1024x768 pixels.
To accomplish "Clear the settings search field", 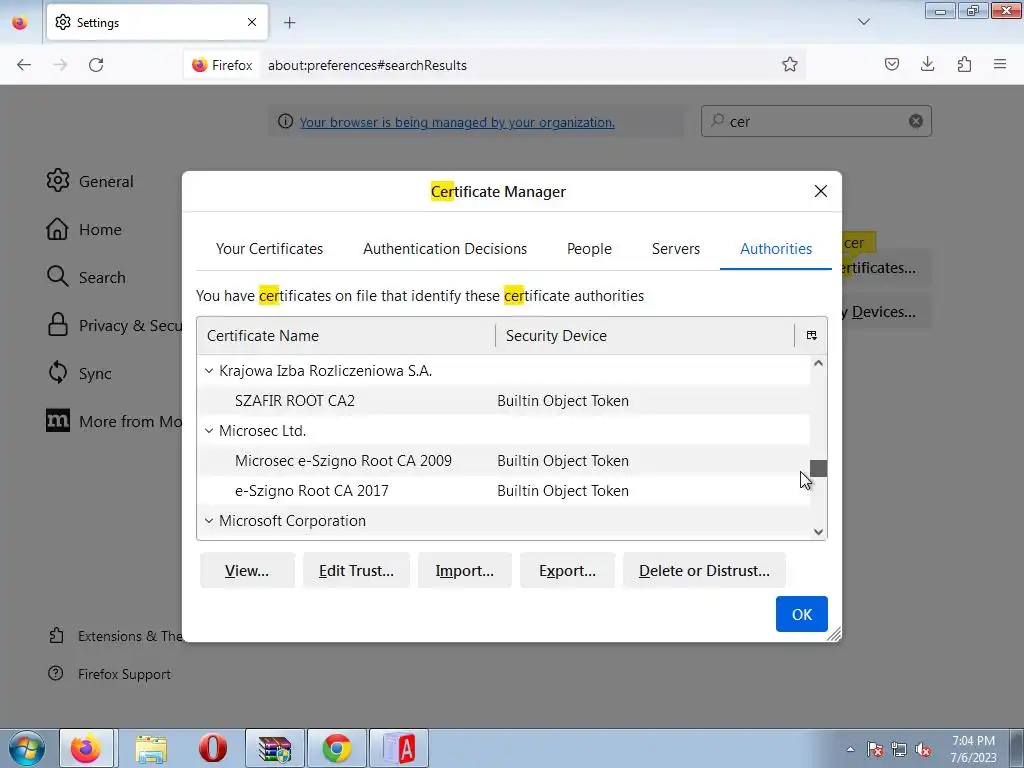I will (916, 121).
